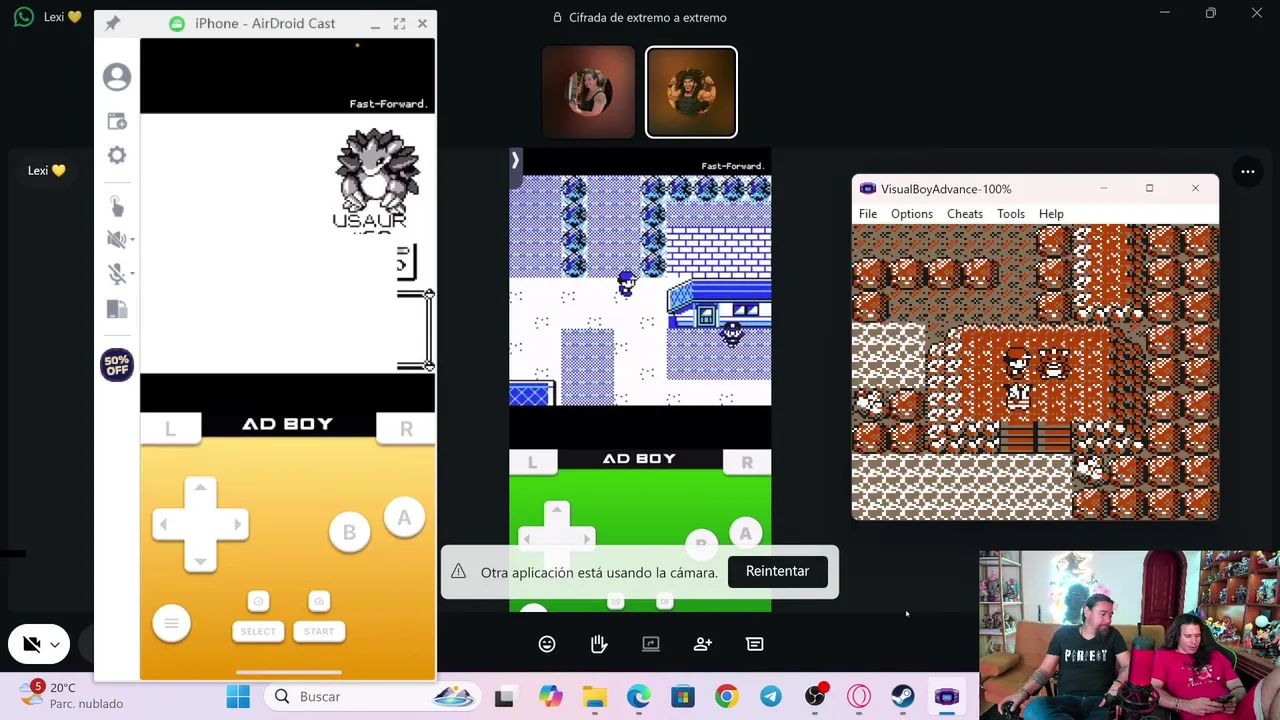Screen dimensions: 1280x720
Task: Open Microsoft Store from the taskbar
Action: 683,697
